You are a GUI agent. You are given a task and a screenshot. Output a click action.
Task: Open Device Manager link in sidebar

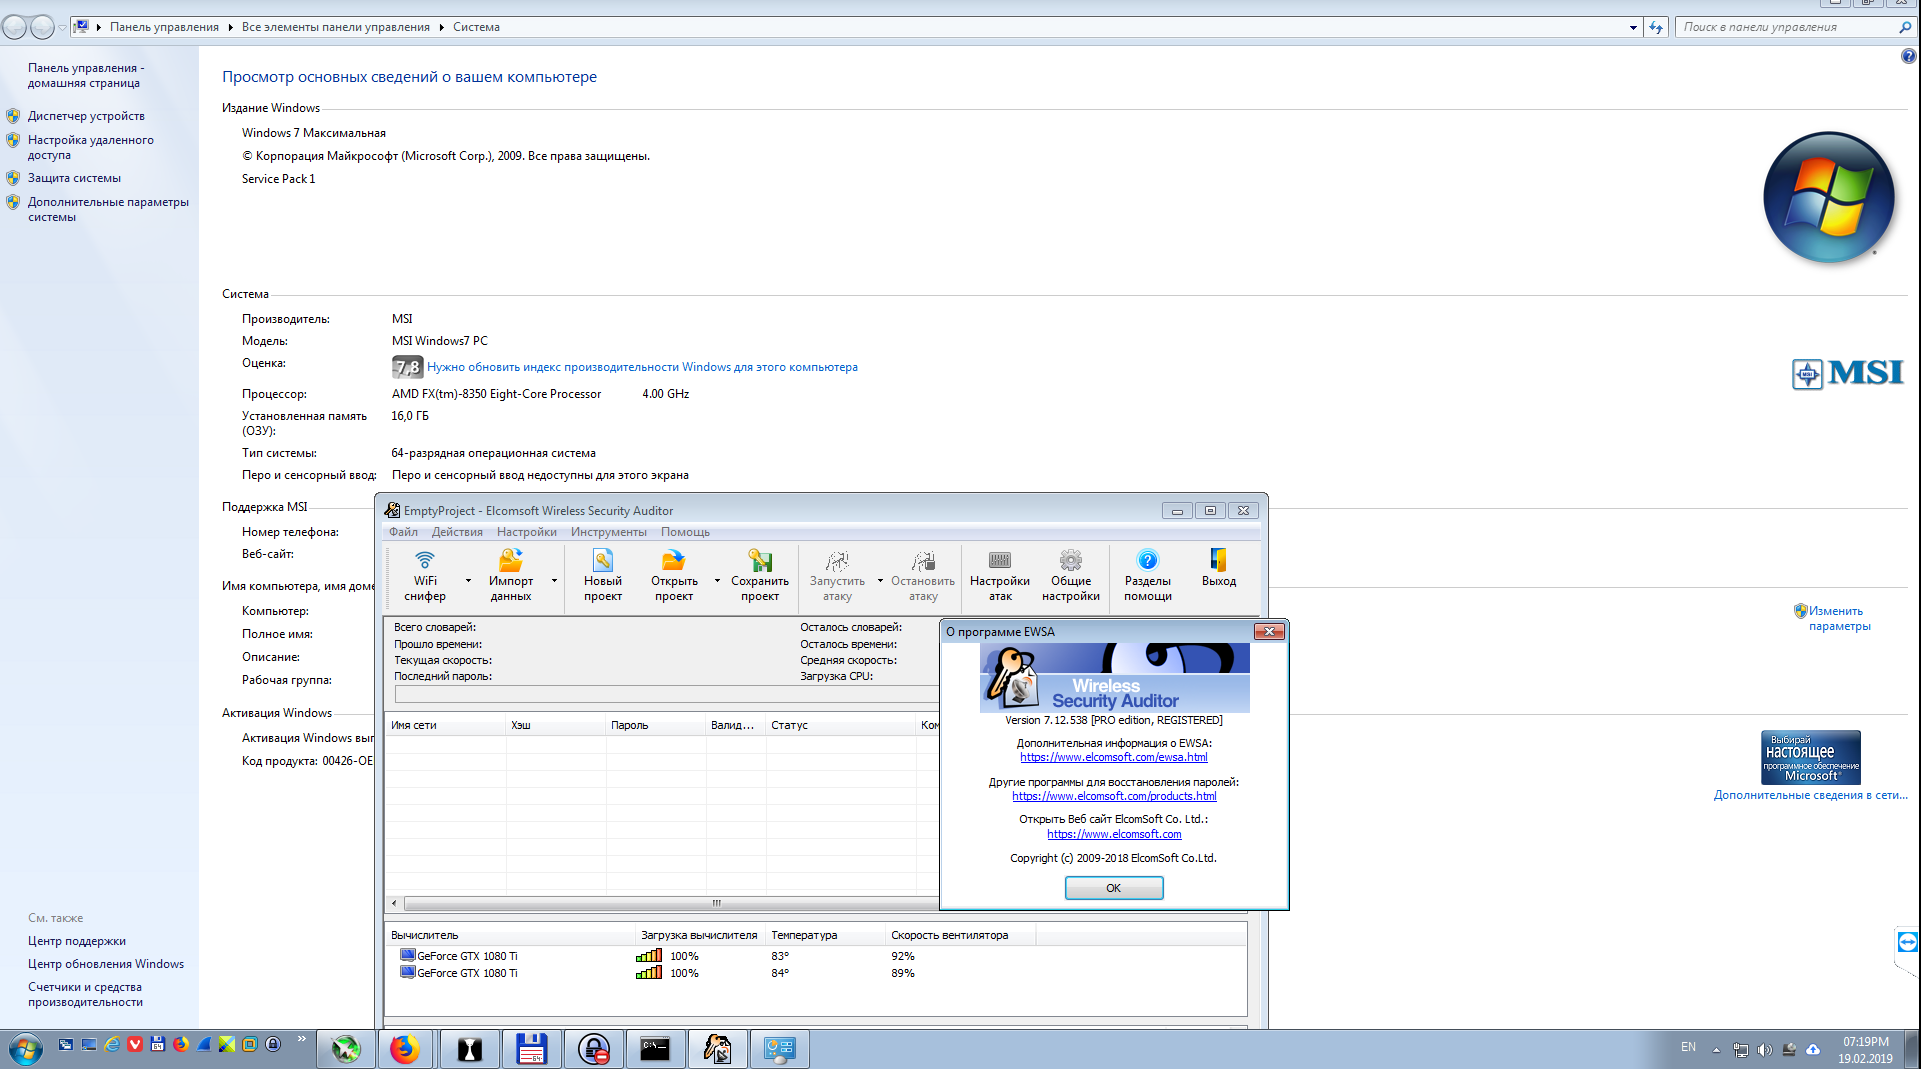pos(86,116)
